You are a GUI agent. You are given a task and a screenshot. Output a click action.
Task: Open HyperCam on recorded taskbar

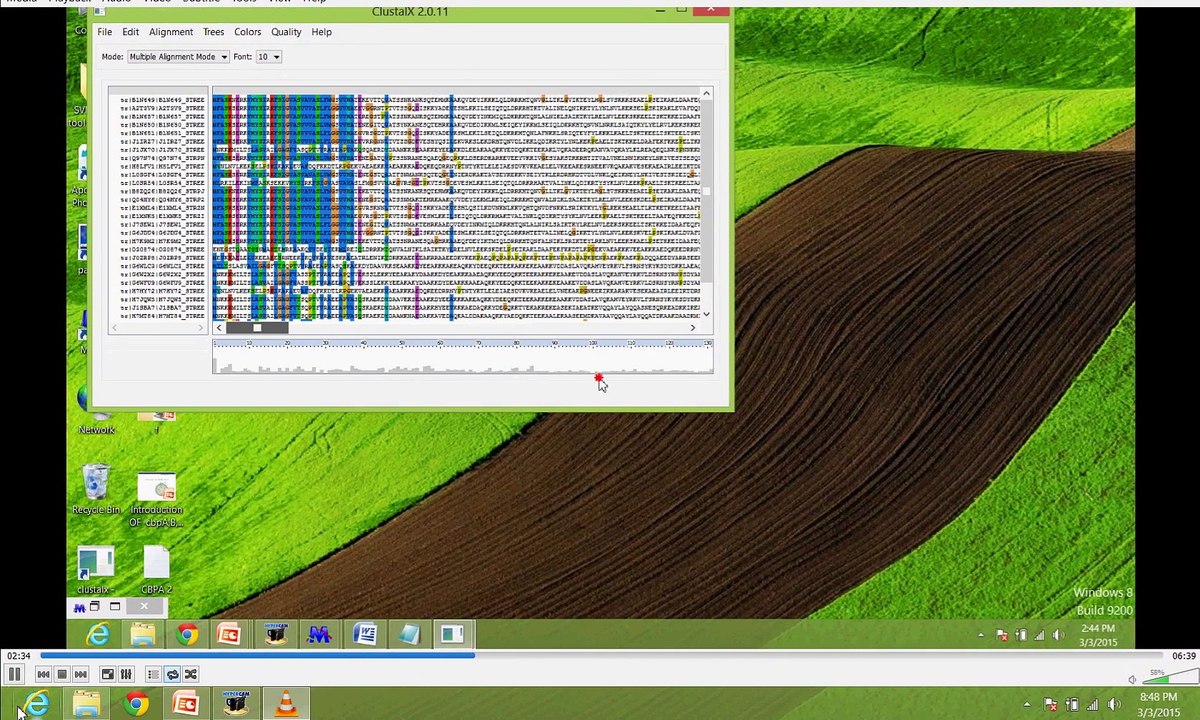[x=275, y=634]
